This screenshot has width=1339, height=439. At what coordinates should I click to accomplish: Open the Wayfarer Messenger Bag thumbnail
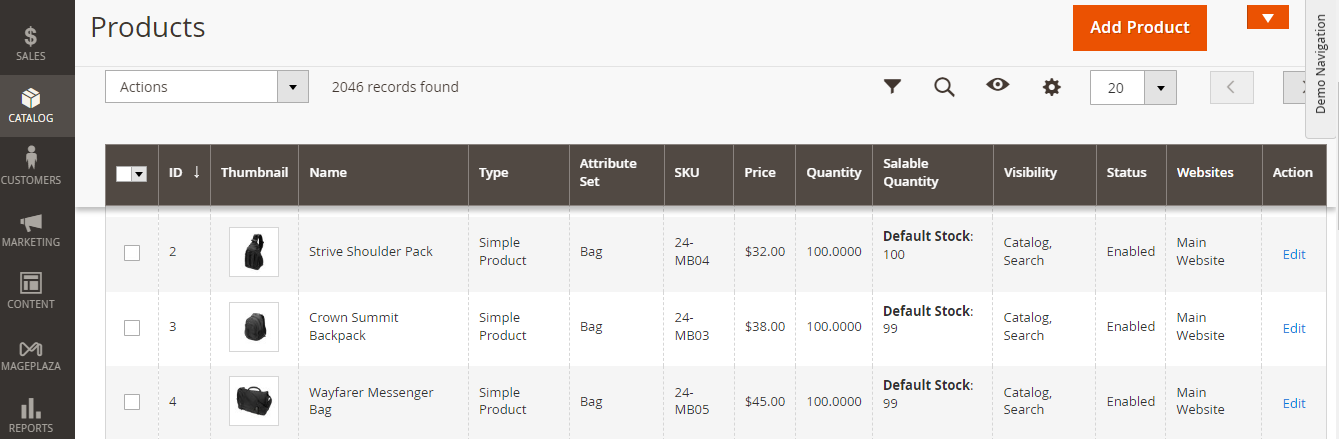tap(254, 401)
